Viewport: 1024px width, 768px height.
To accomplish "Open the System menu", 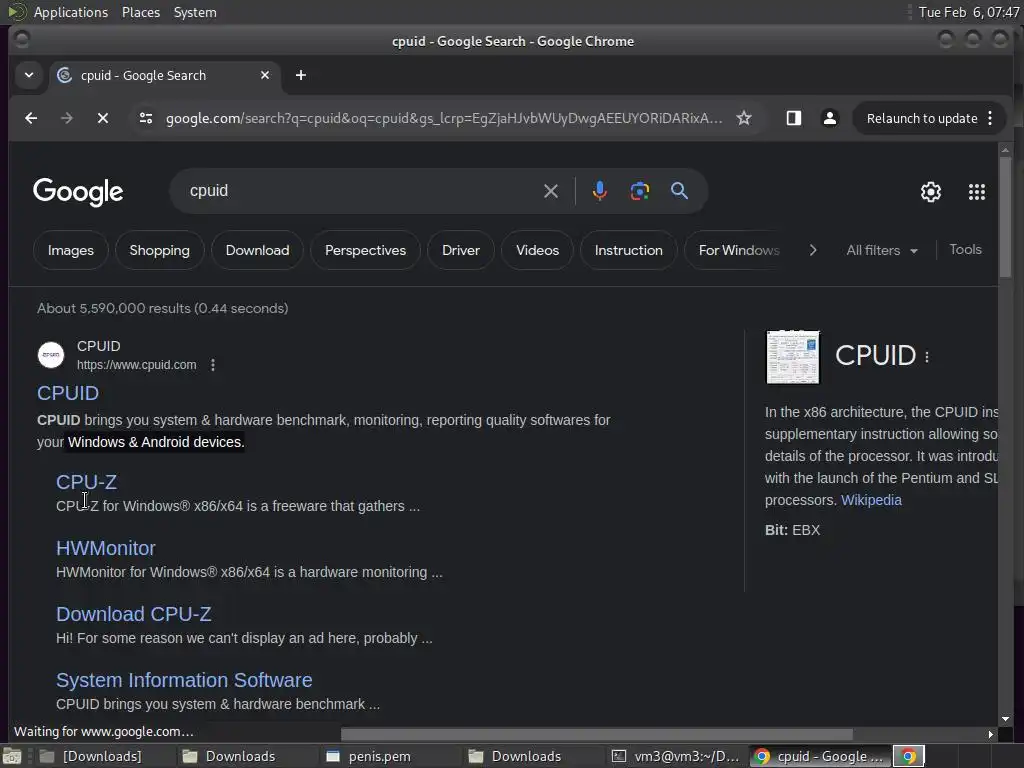I will [195, 12].
